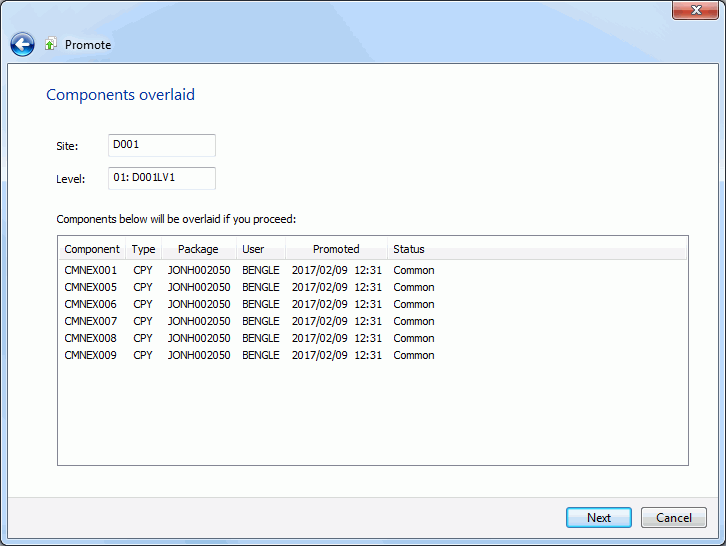Click BENGLE user in CMNEX006 row

tap(261, 304)
